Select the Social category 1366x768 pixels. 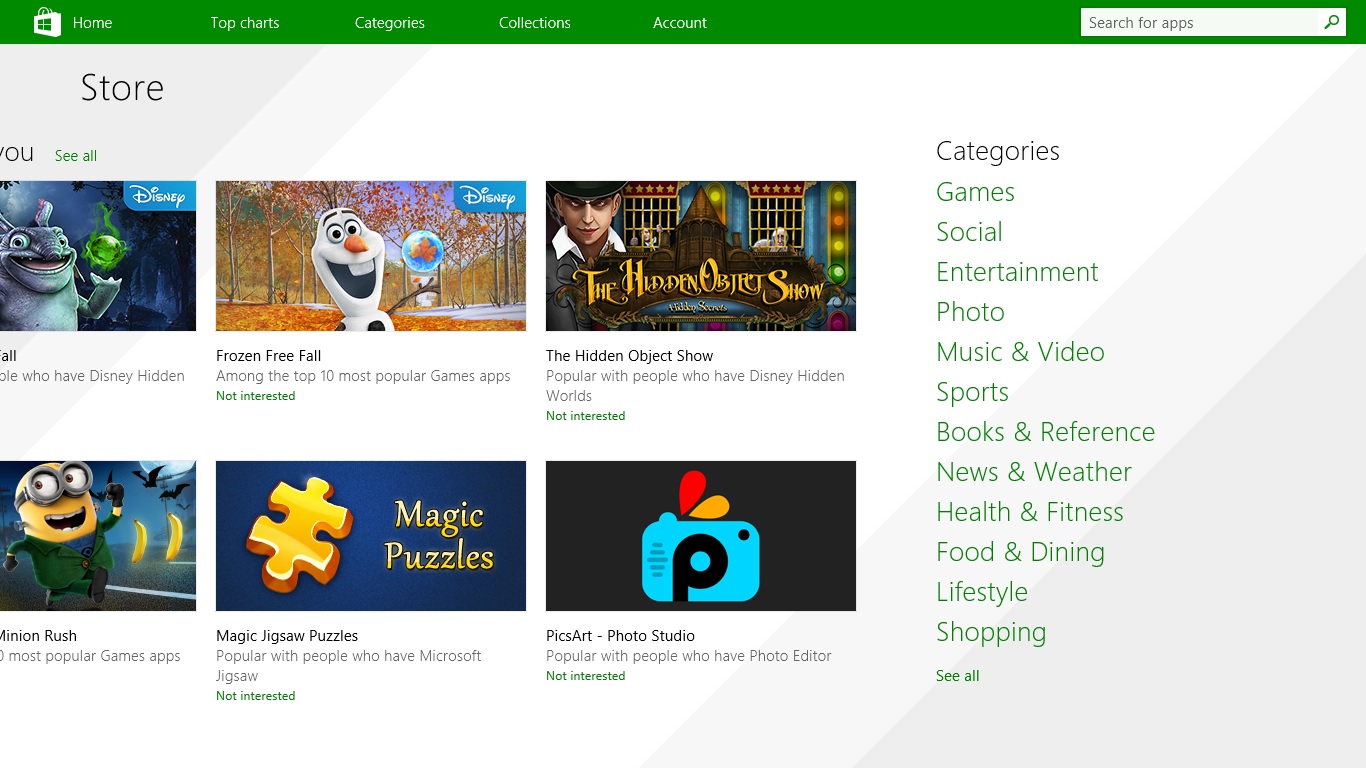(969, 232)
